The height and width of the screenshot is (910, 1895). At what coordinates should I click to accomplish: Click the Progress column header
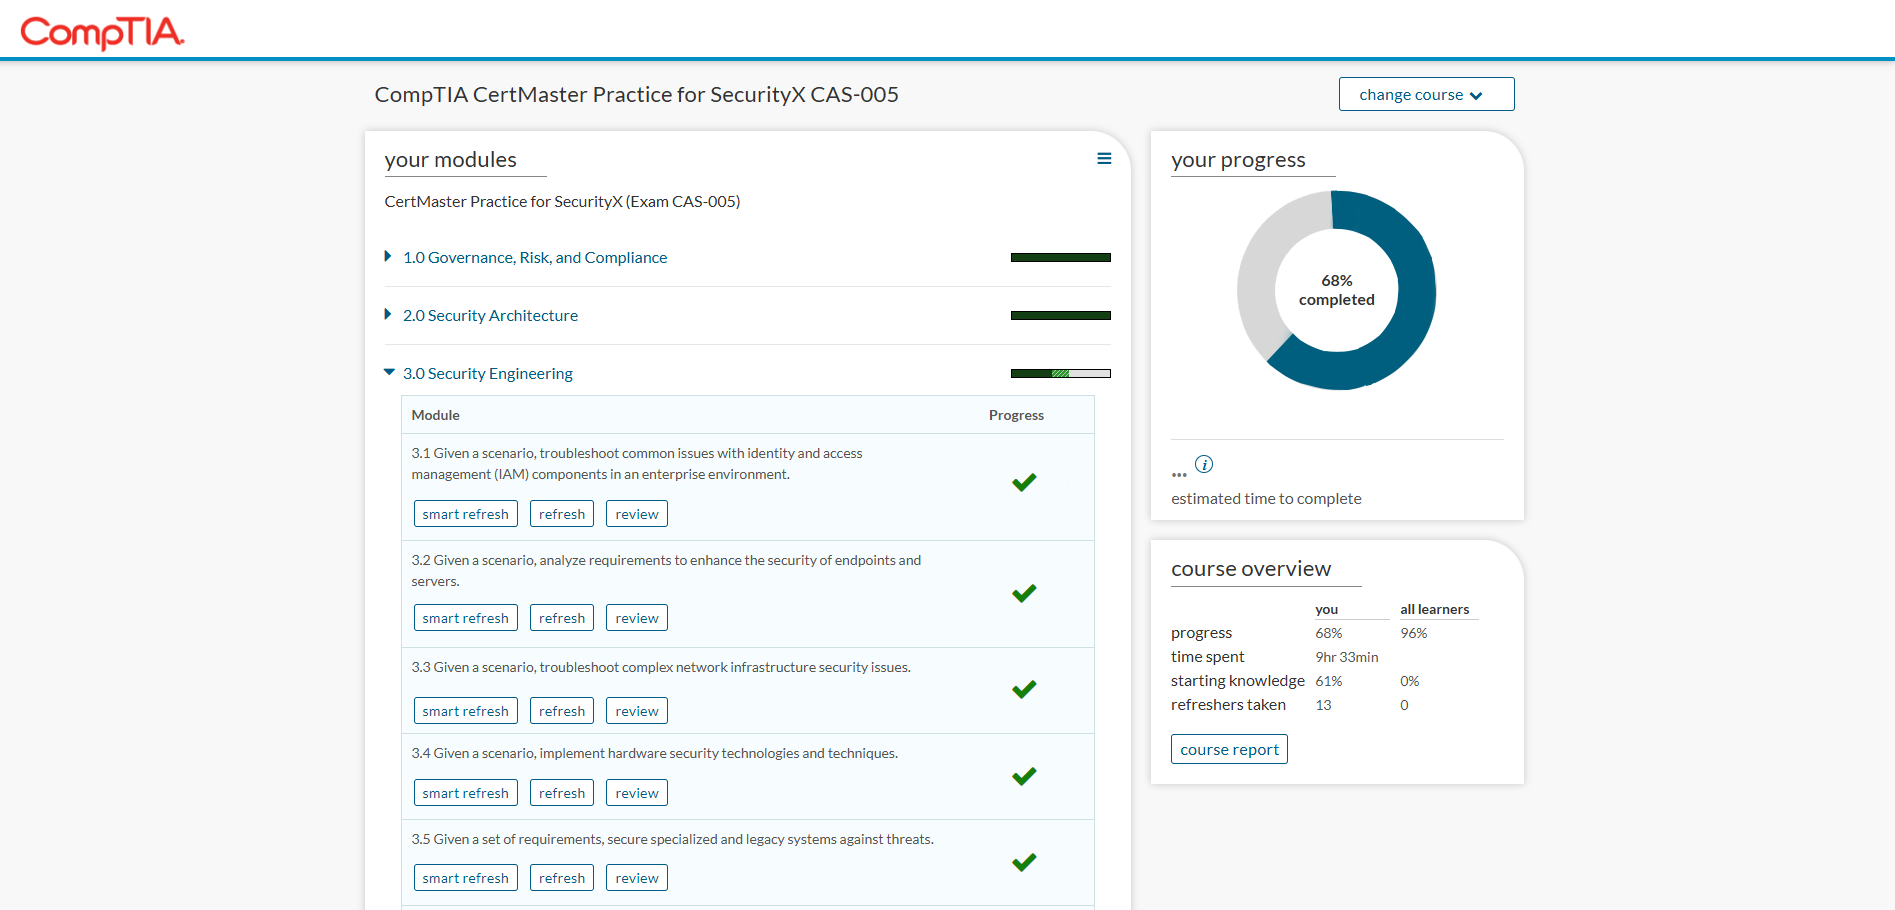click(1016, 415)
